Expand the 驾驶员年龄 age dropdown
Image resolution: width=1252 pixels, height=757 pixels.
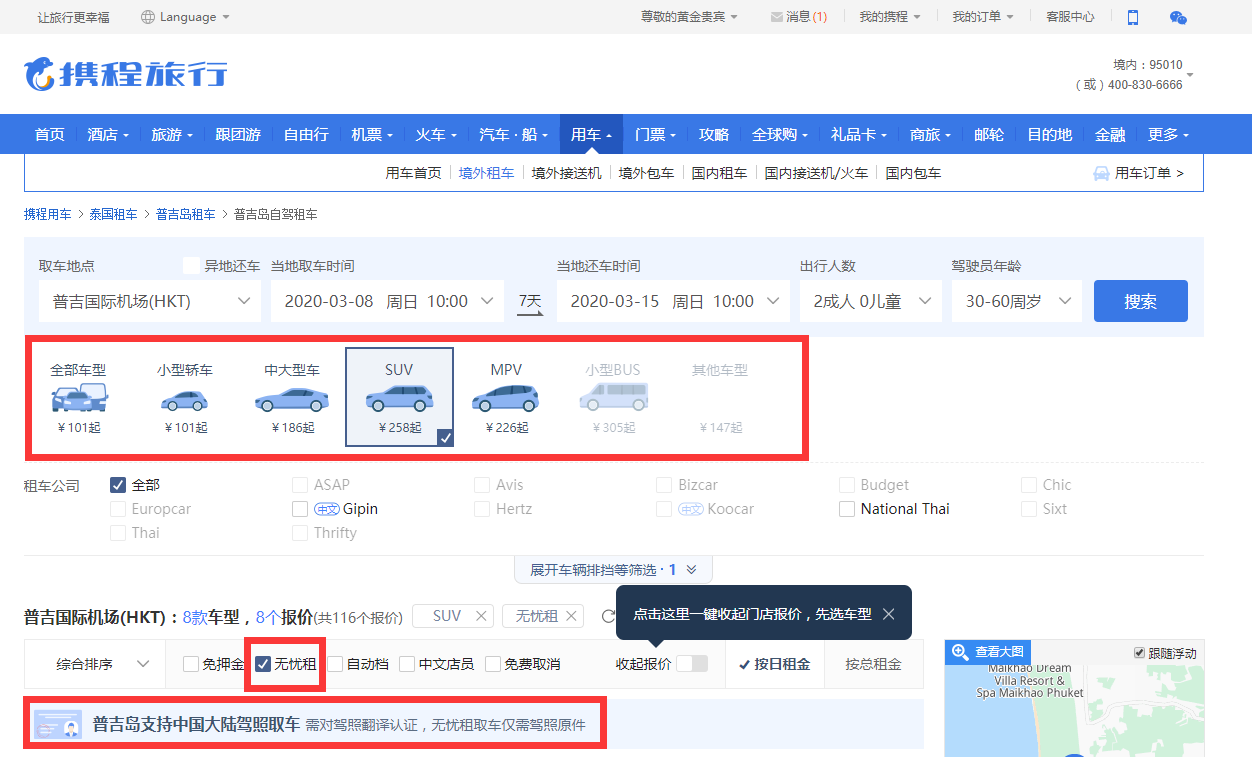tap(1016, 301)
